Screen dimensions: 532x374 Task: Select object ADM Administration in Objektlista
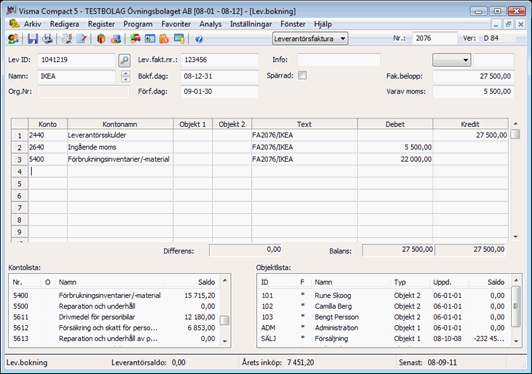(384, 328)
